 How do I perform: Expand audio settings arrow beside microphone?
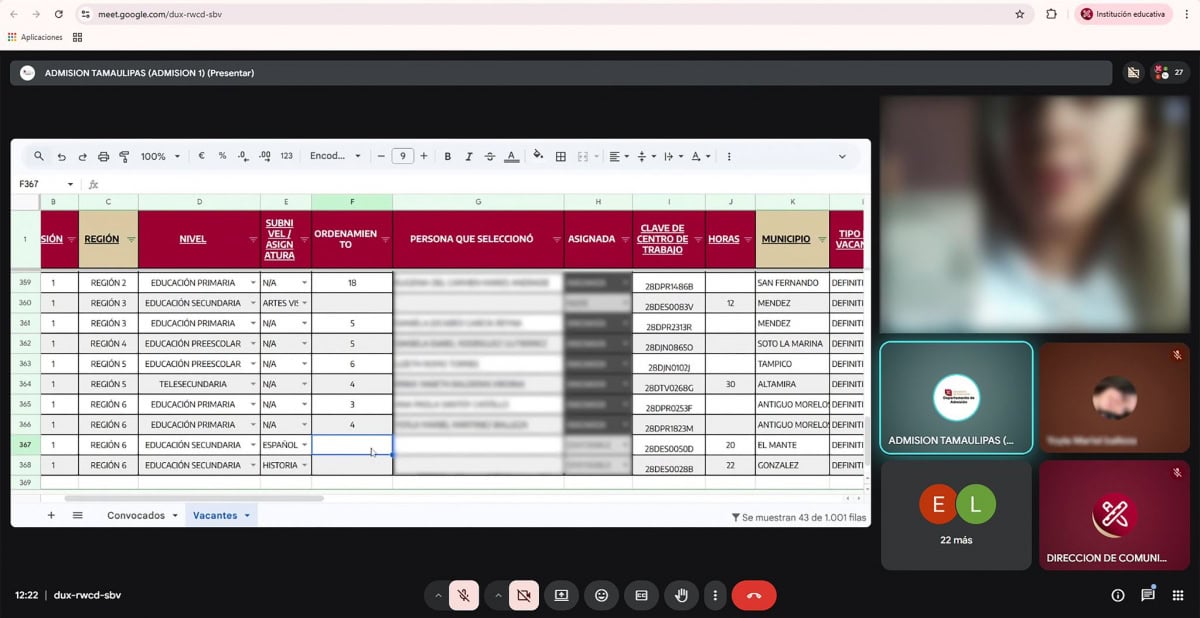coord(437,595)
